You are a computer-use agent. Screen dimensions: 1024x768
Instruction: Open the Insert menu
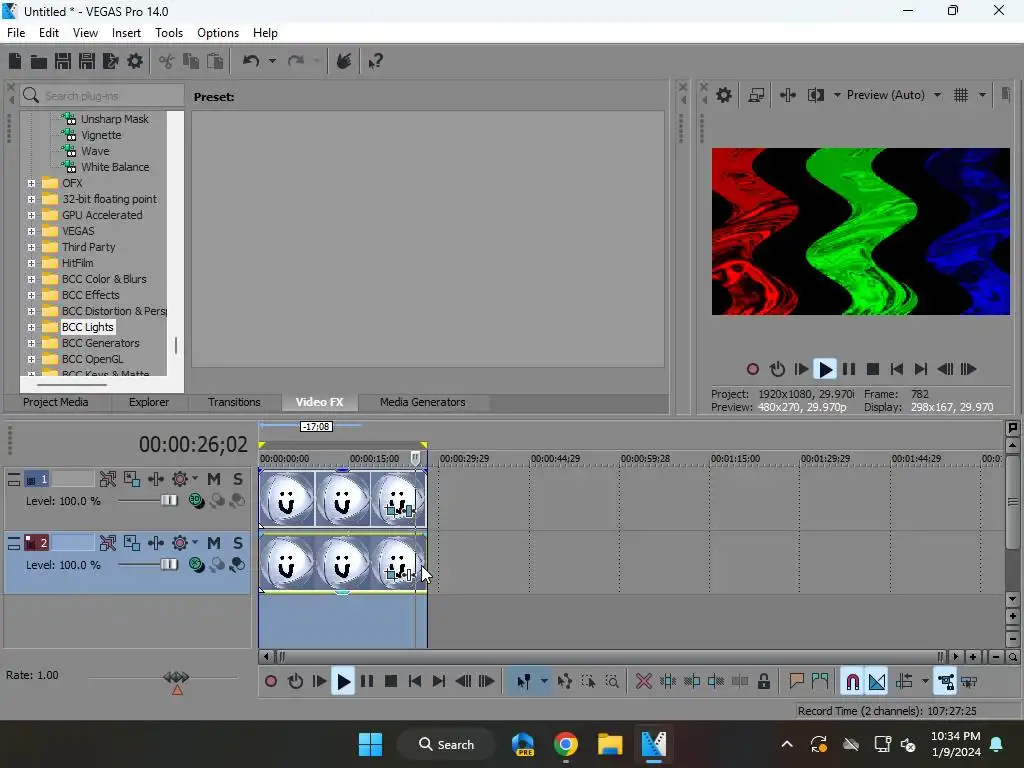click(126, 33)
